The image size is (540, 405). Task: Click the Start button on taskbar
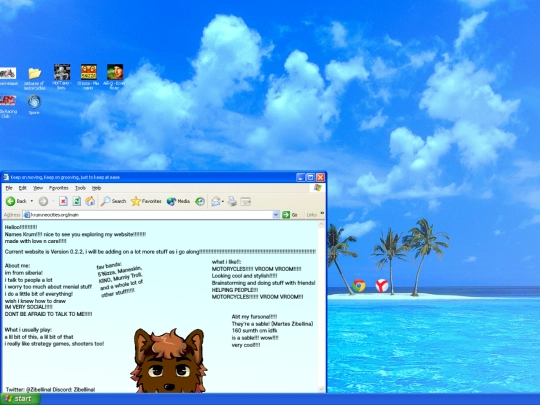(20, 399)
